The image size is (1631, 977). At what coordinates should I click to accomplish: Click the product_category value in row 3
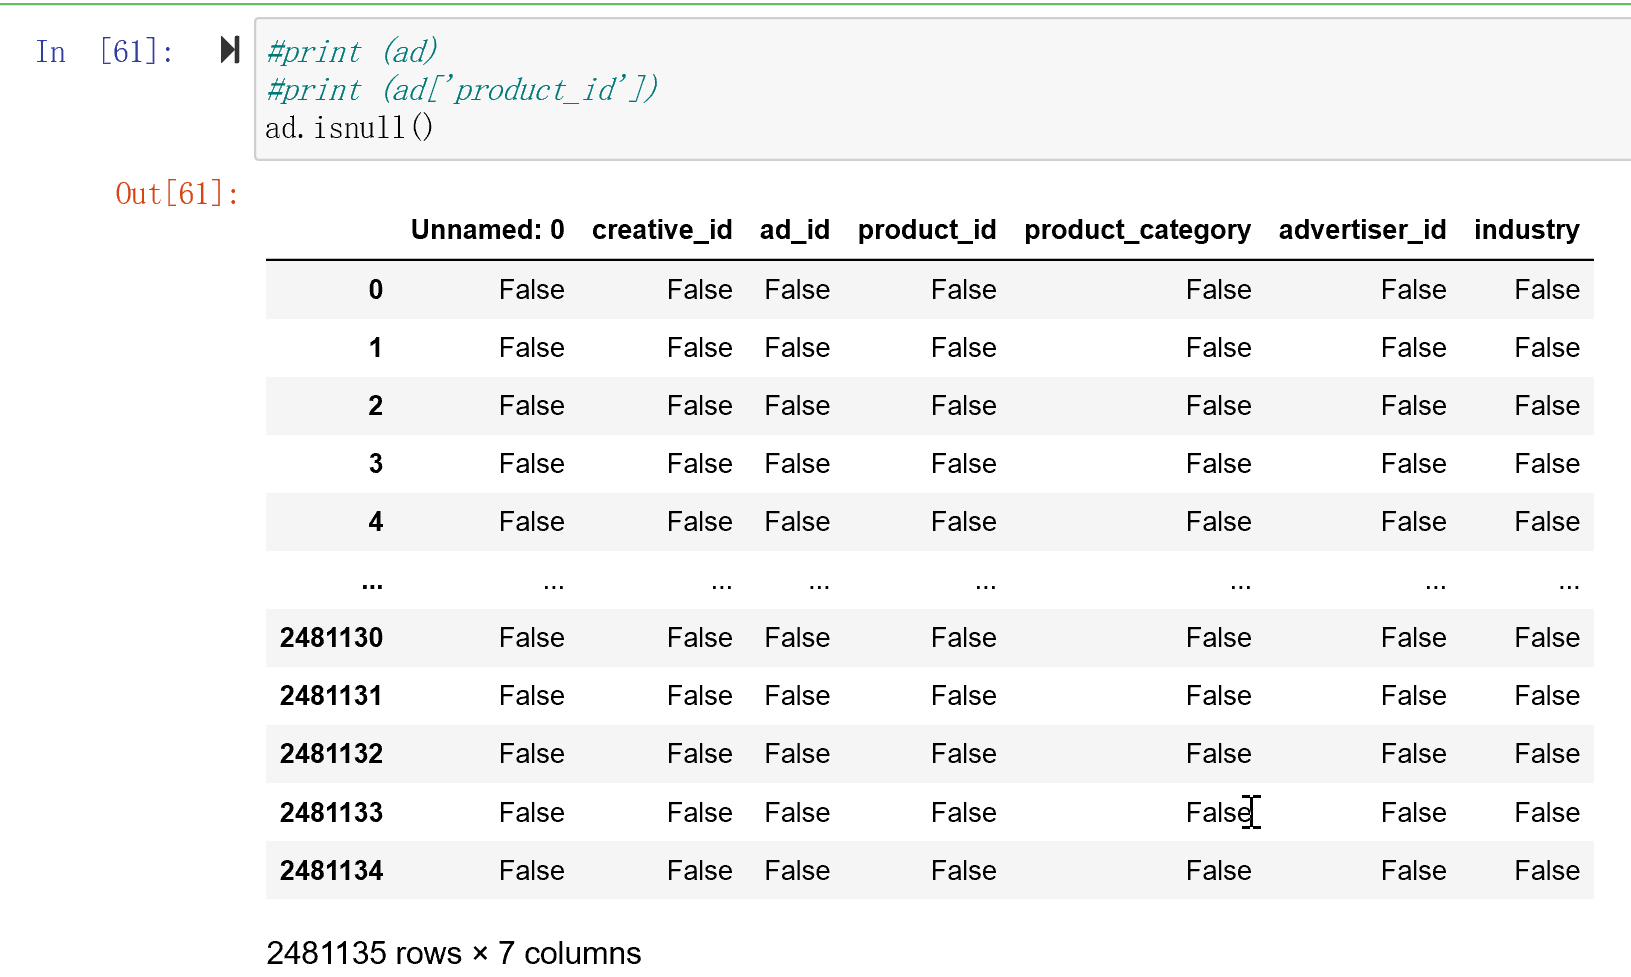(1219, 464)
